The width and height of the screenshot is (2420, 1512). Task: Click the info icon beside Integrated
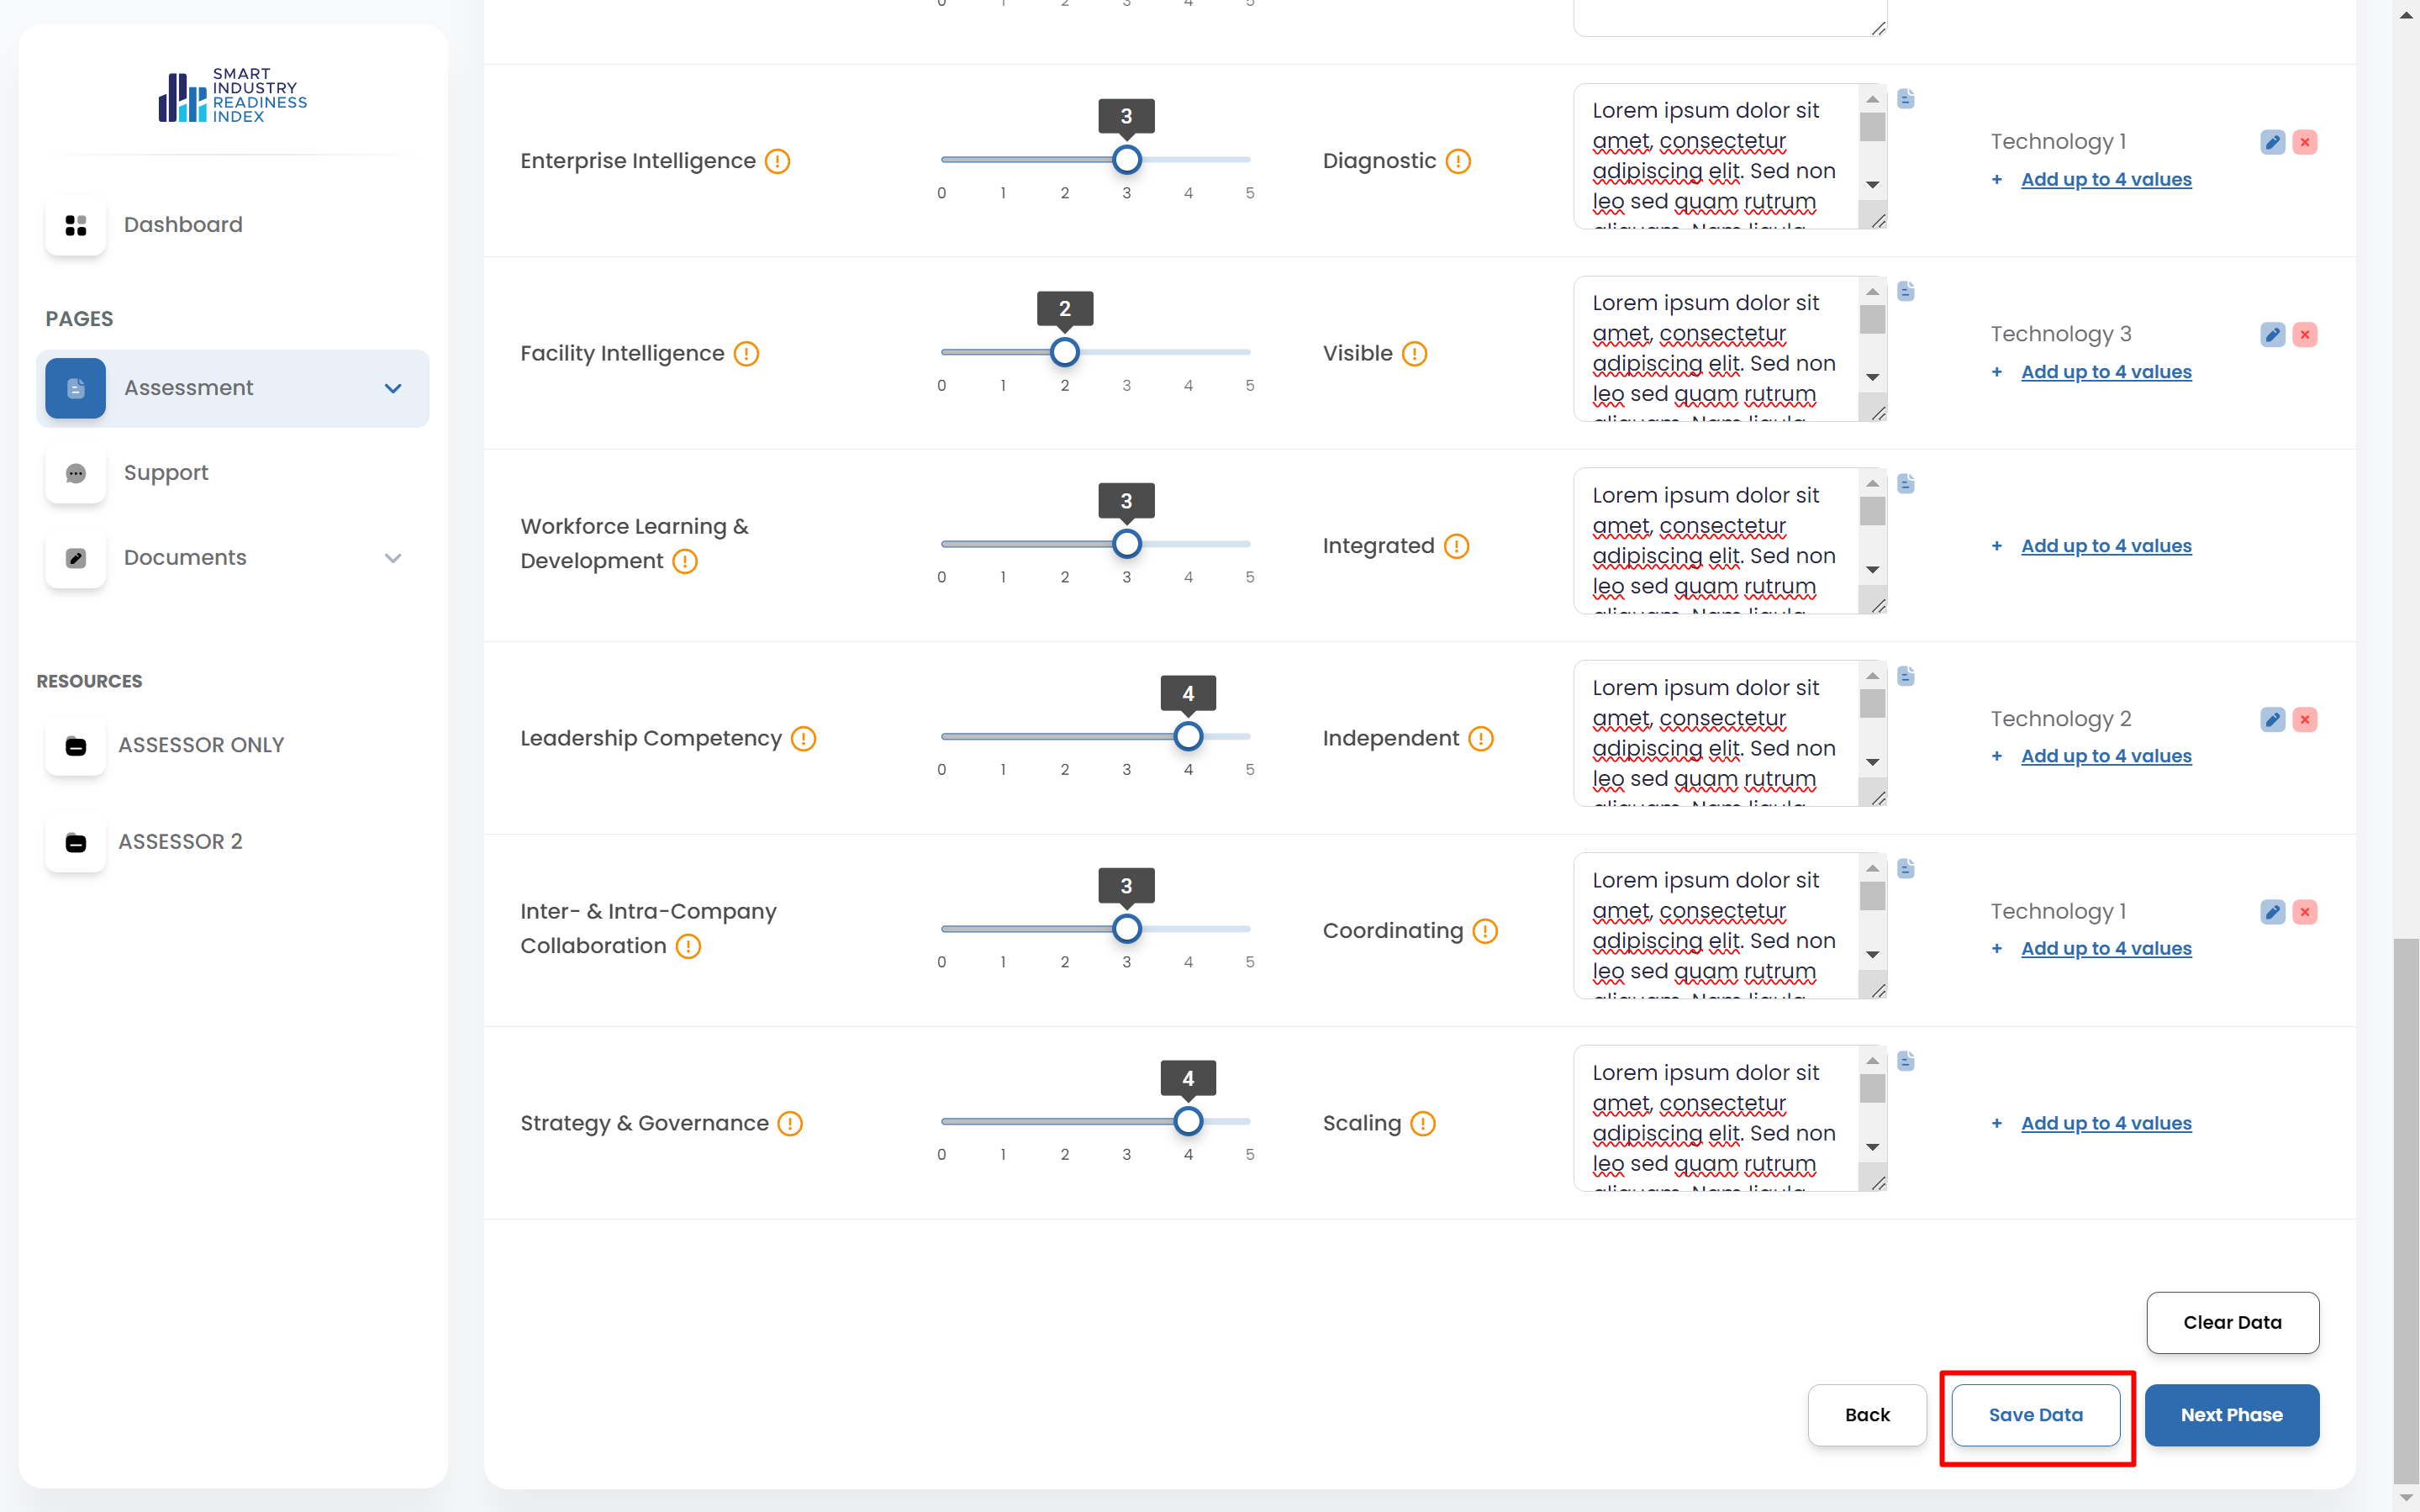tap(1456, 547)
